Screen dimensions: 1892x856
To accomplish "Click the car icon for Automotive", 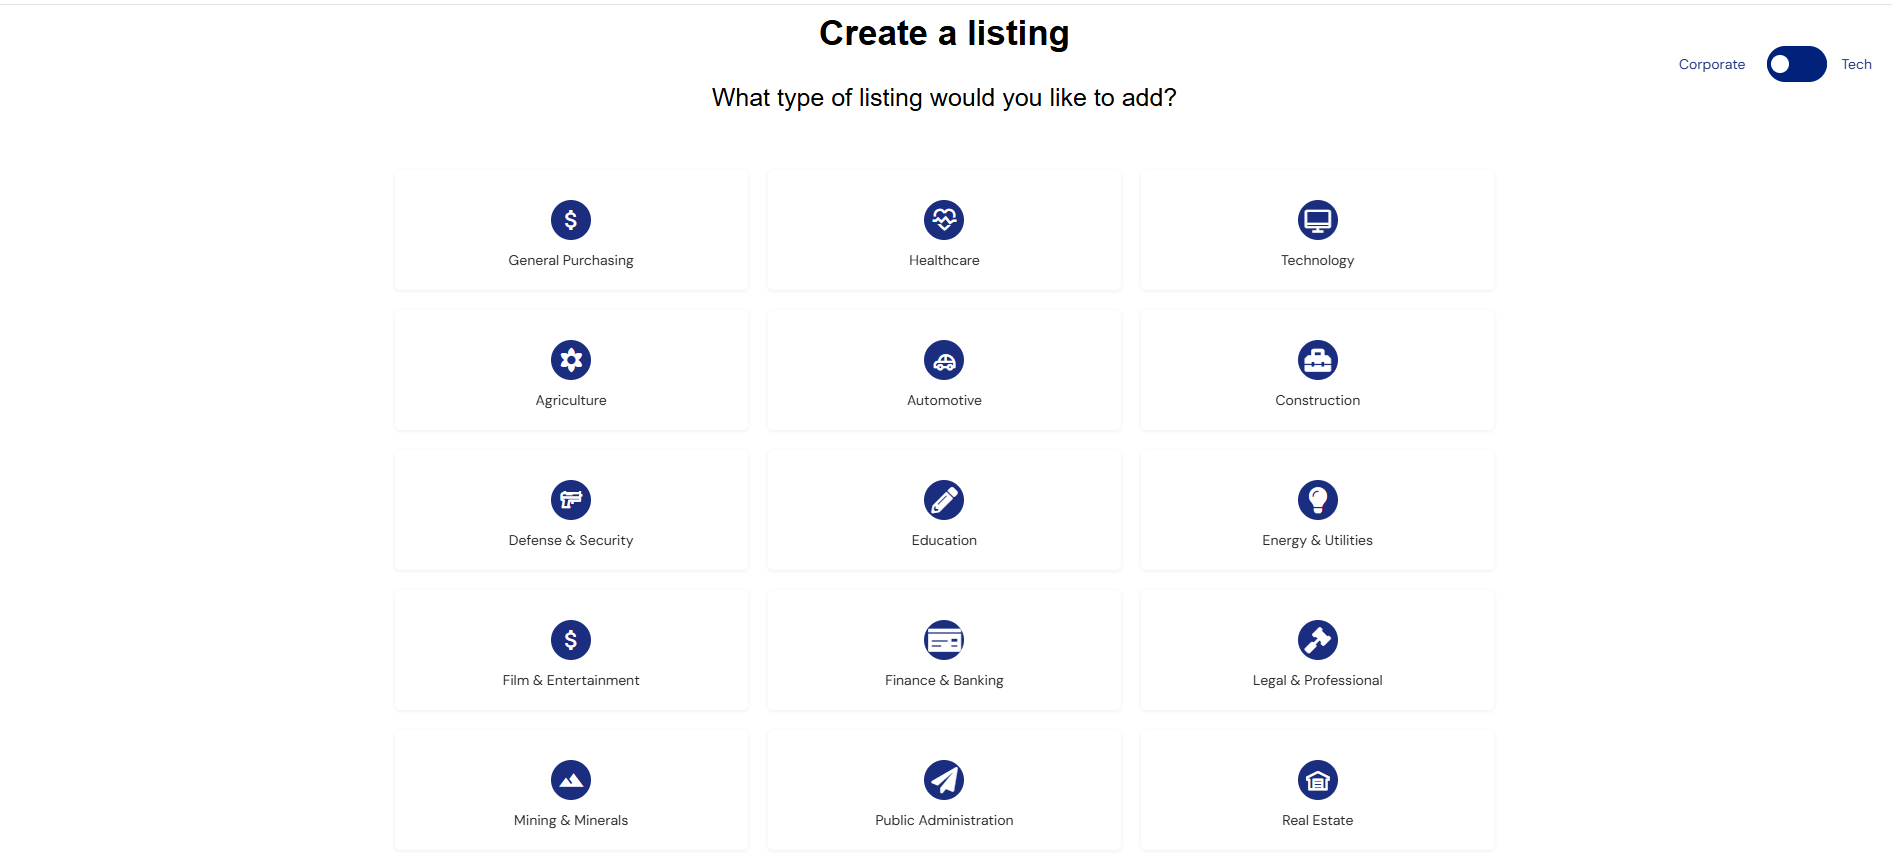I will click(944, 359).
